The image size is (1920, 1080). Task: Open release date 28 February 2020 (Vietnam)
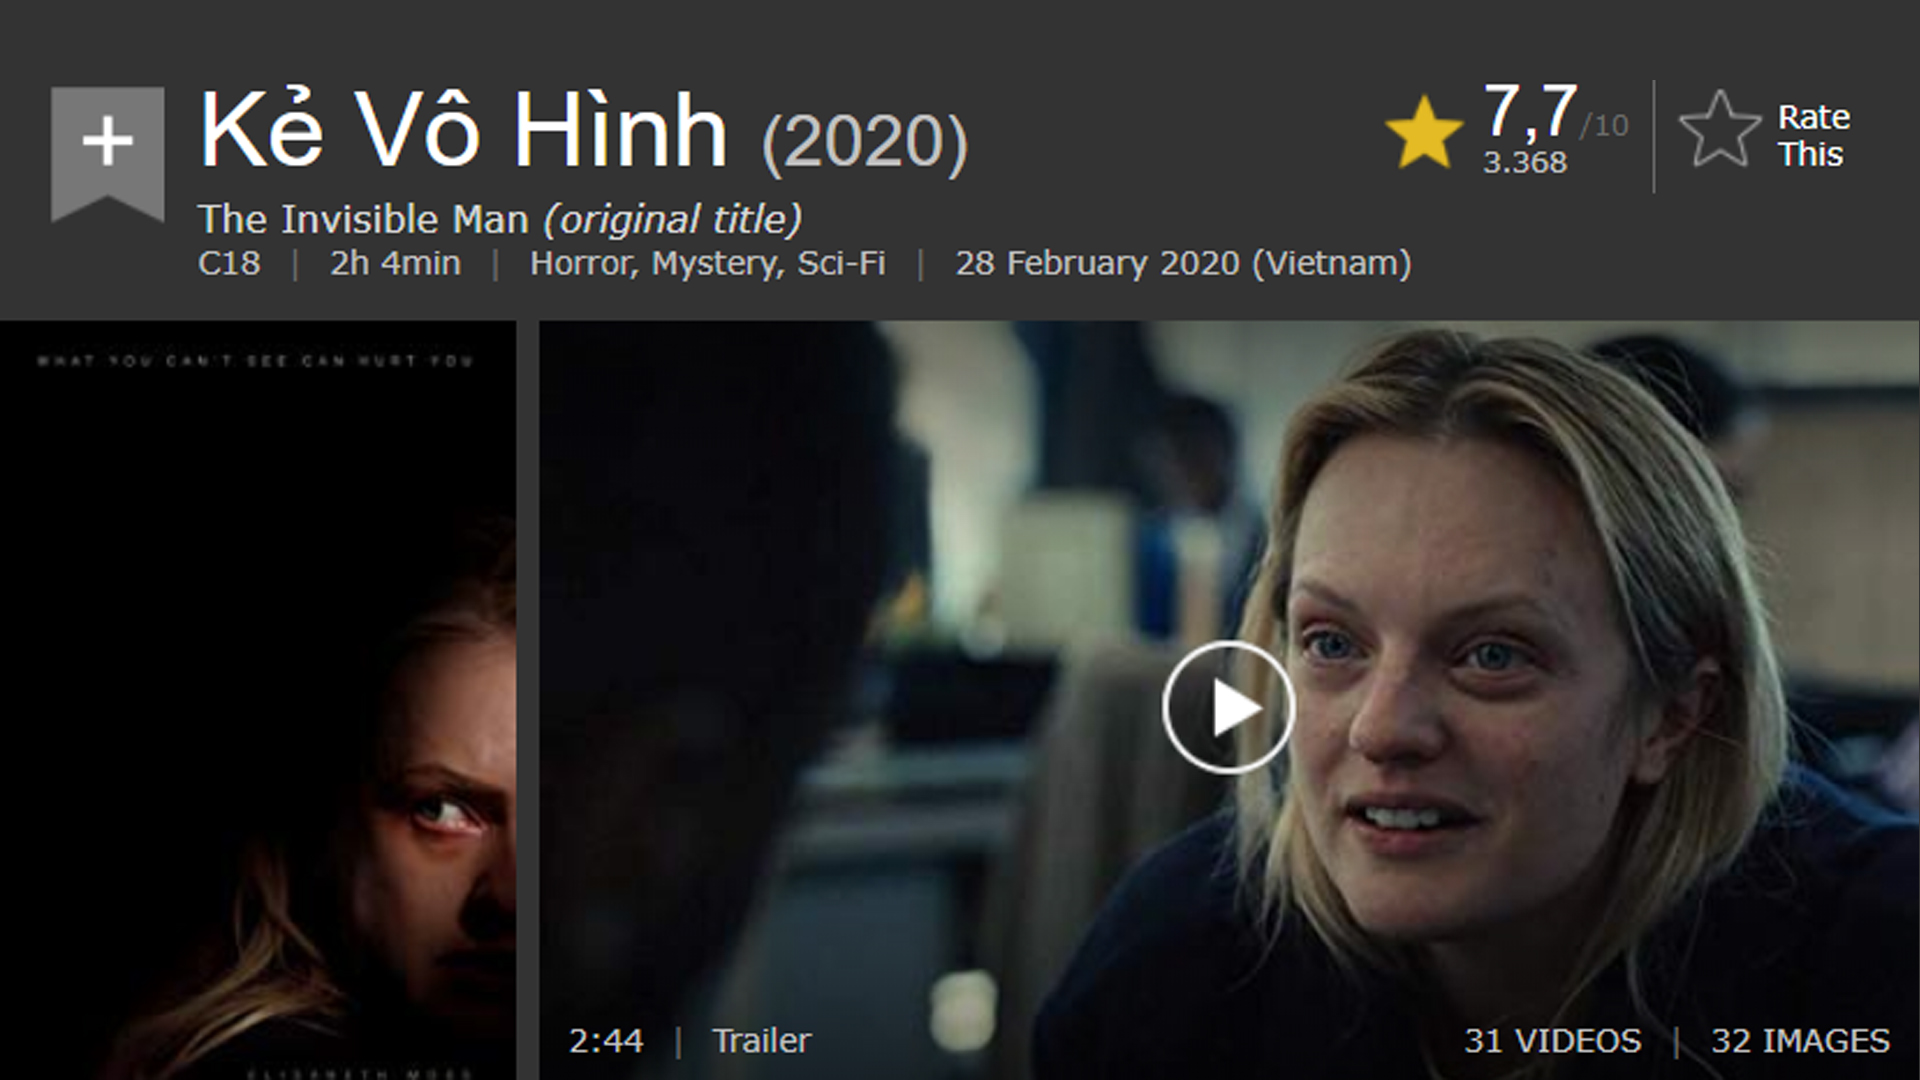[1183, 263]
